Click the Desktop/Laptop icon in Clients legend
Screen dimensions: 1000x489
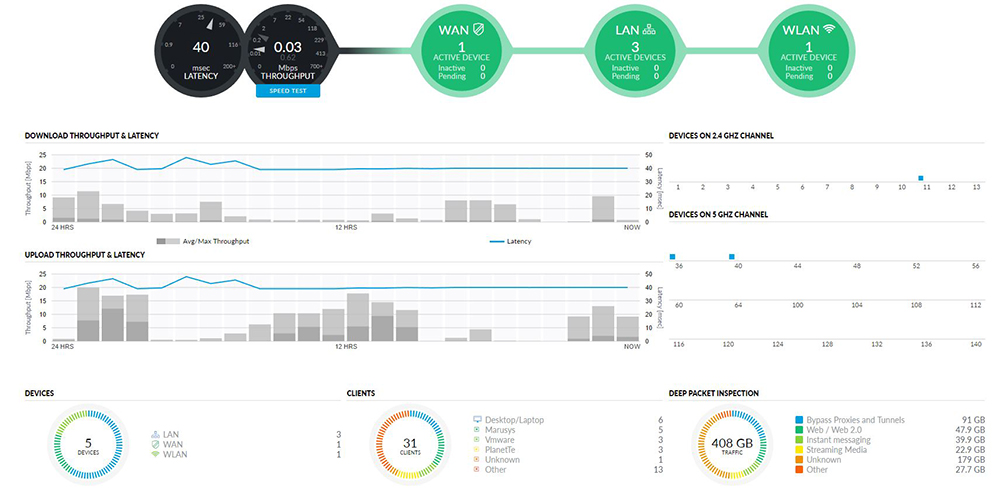tap(478, 420)
